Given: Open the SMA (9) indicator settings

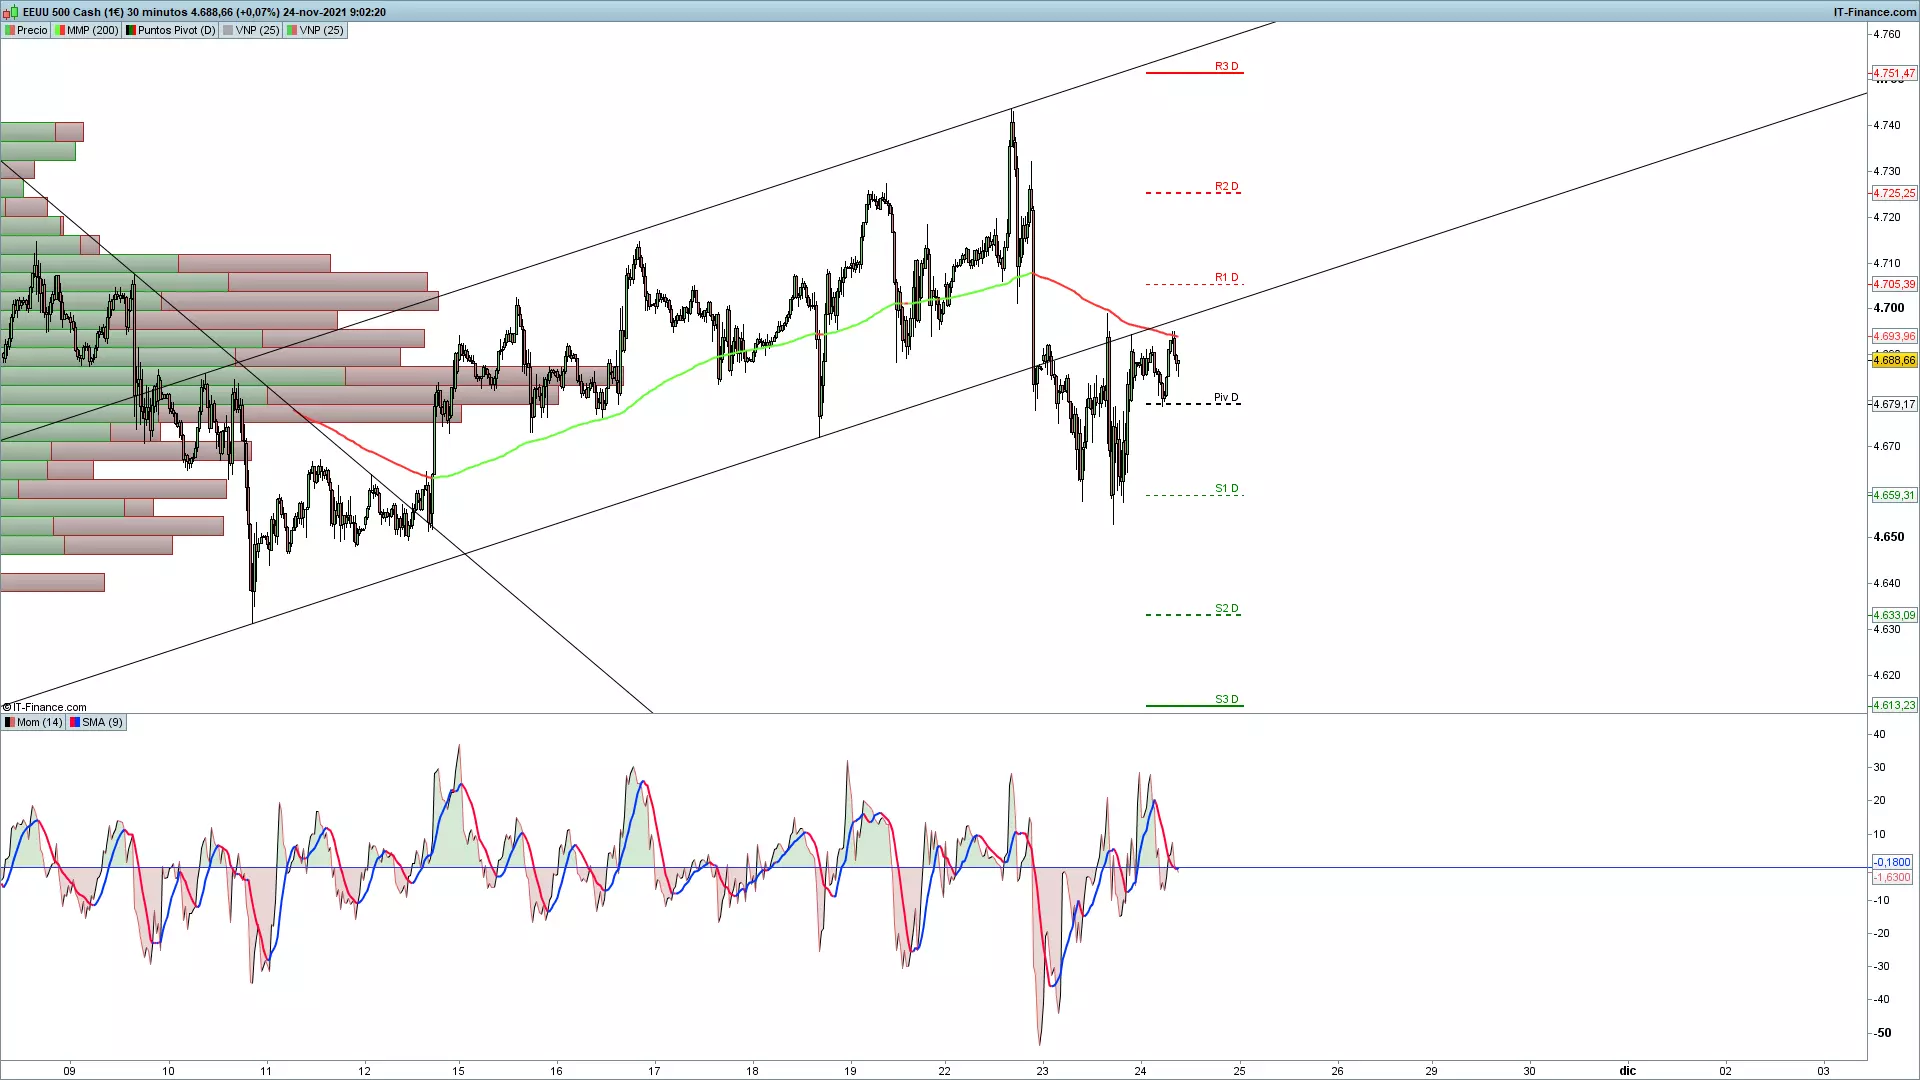Looking at the screenshot, I should tap(96, 722).
